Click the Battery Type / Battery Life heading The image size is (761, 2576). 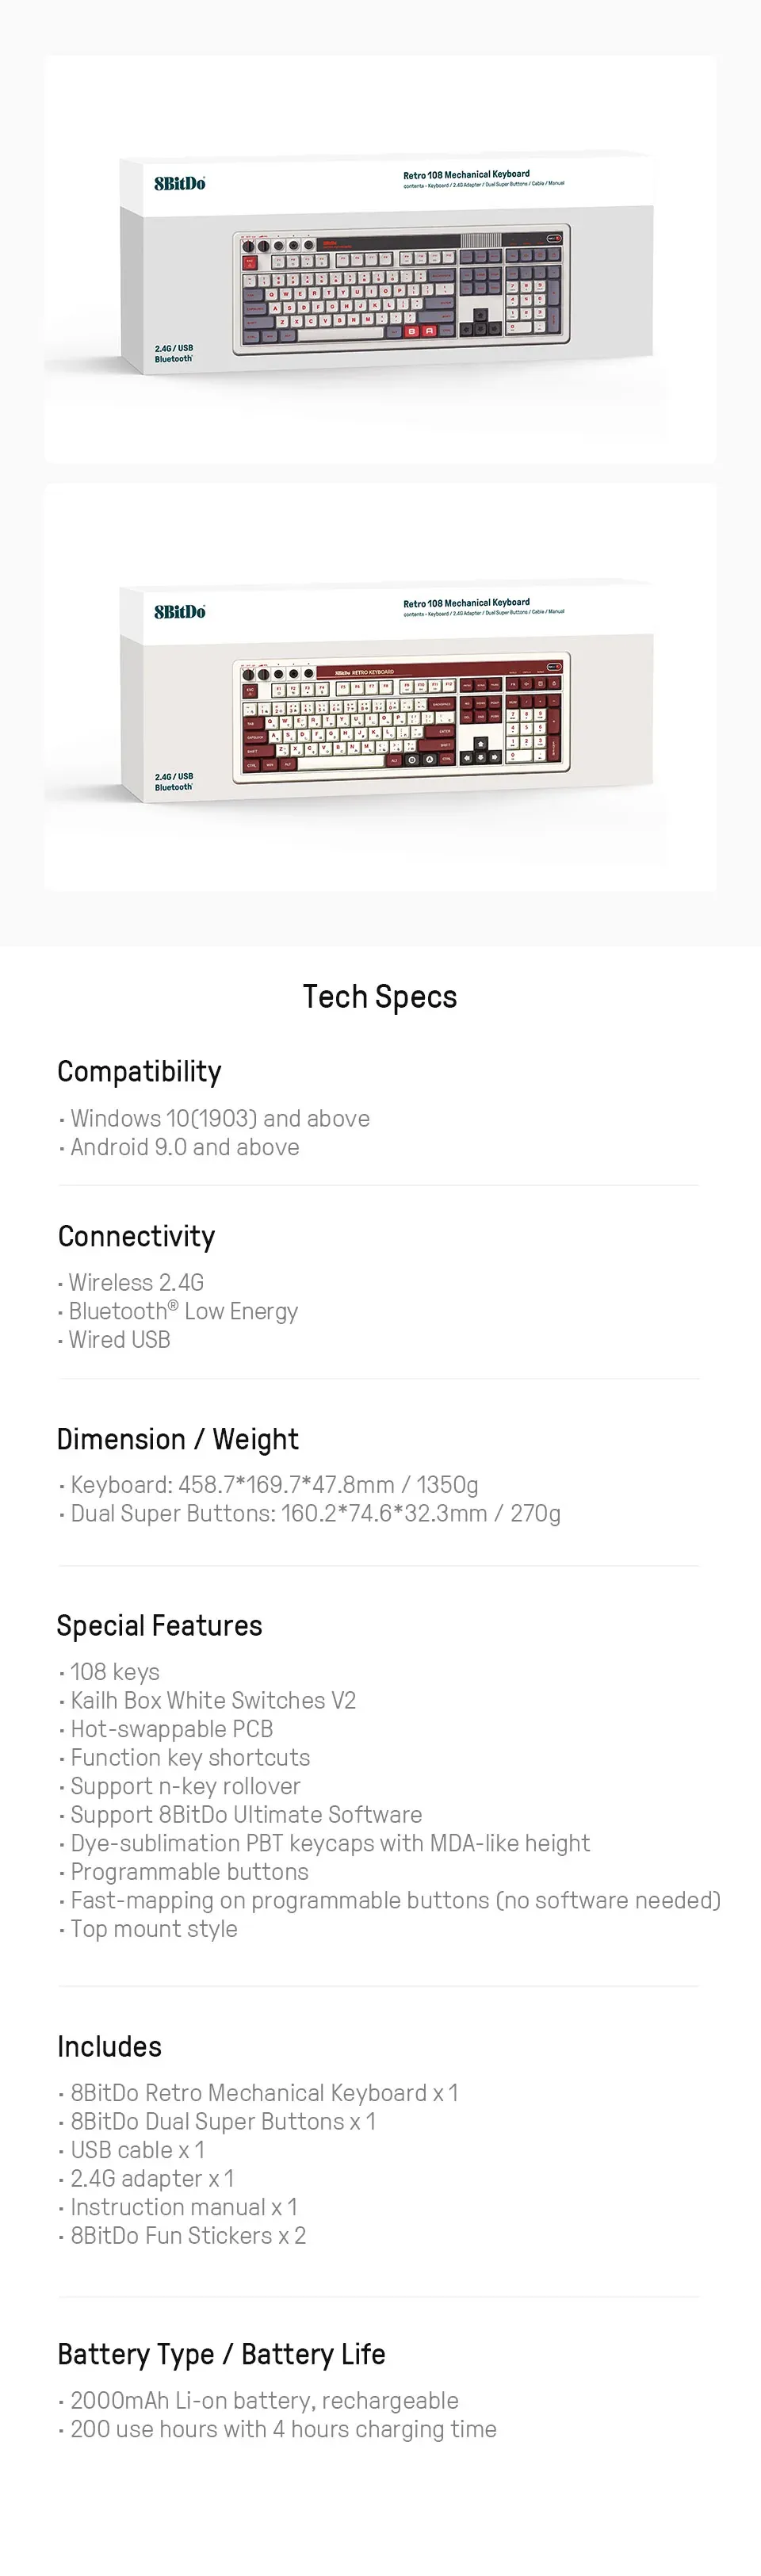tap(221, 2355)
